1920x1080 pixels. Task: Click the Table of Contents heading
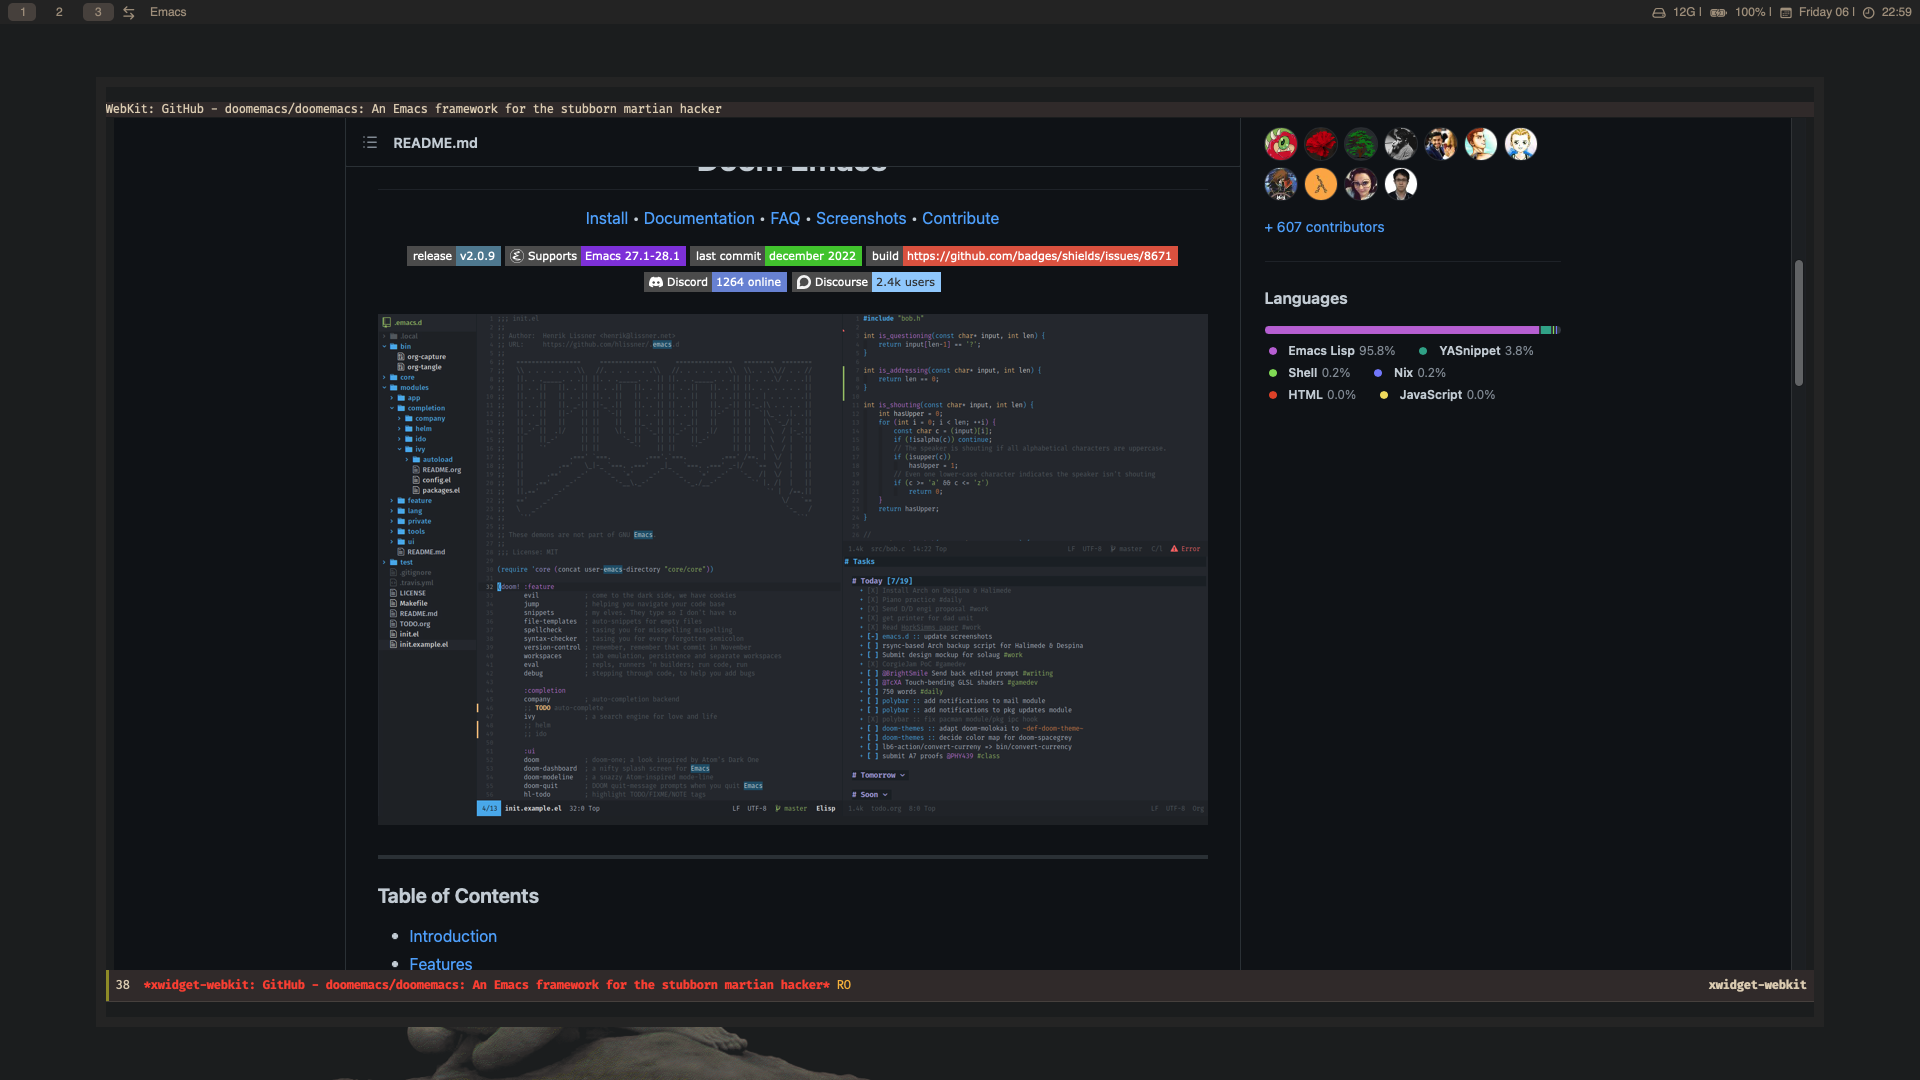(458, 896)
